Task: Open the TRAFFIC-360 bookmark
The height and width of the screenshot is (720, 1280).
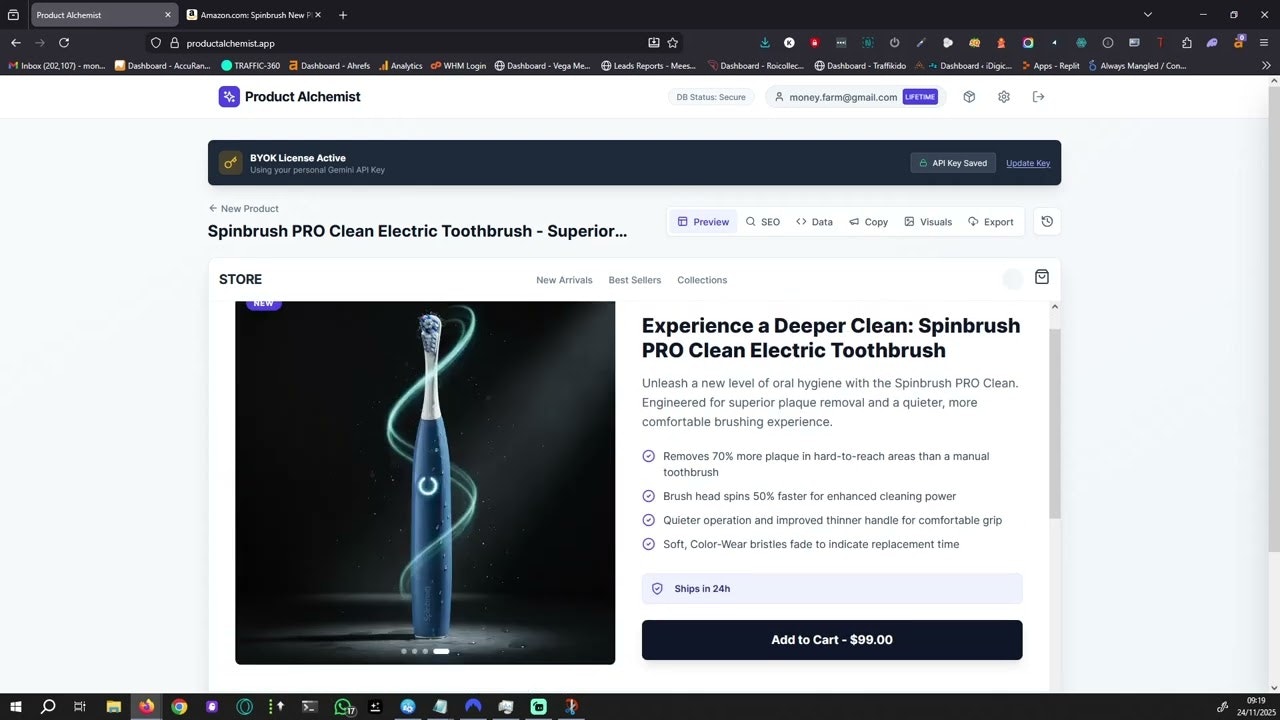Action: (250, 66)
